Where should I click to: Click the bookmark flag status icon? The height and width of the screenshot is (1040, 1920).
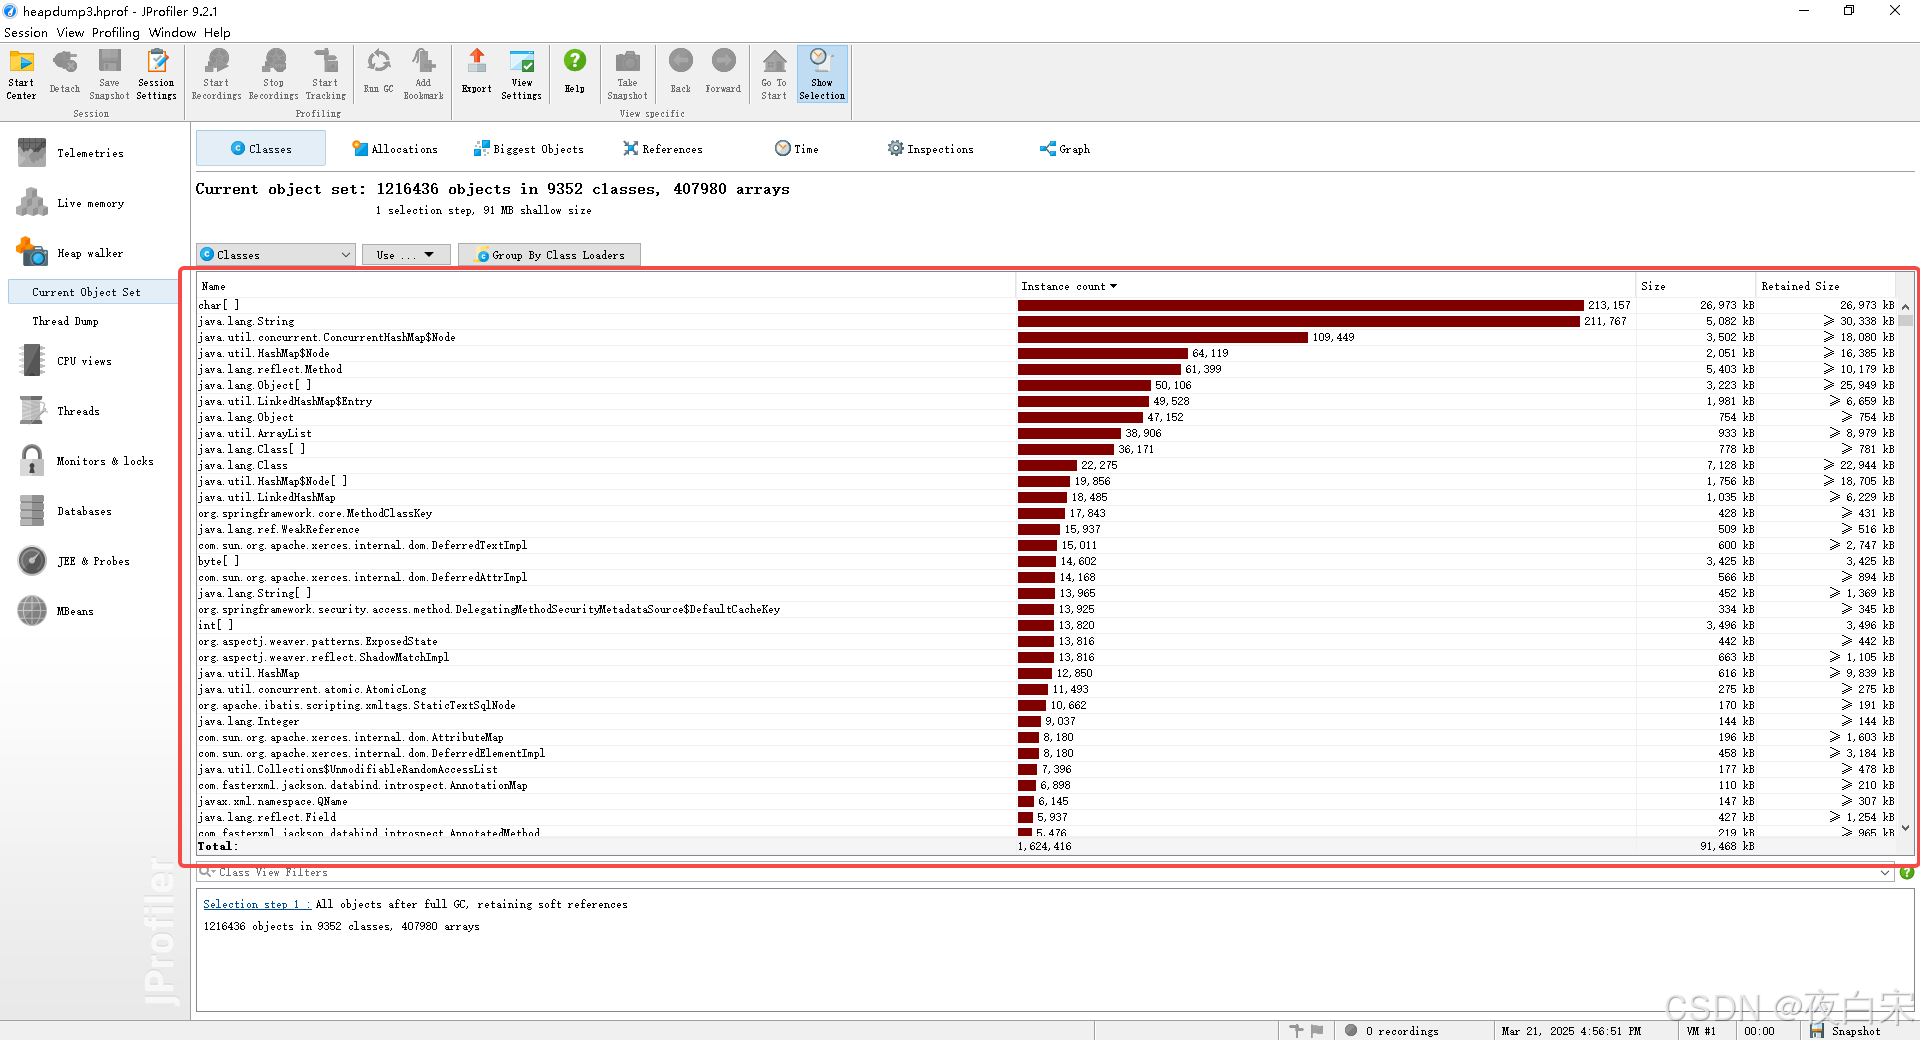pyautogui.click(x=1317, y=1031)
